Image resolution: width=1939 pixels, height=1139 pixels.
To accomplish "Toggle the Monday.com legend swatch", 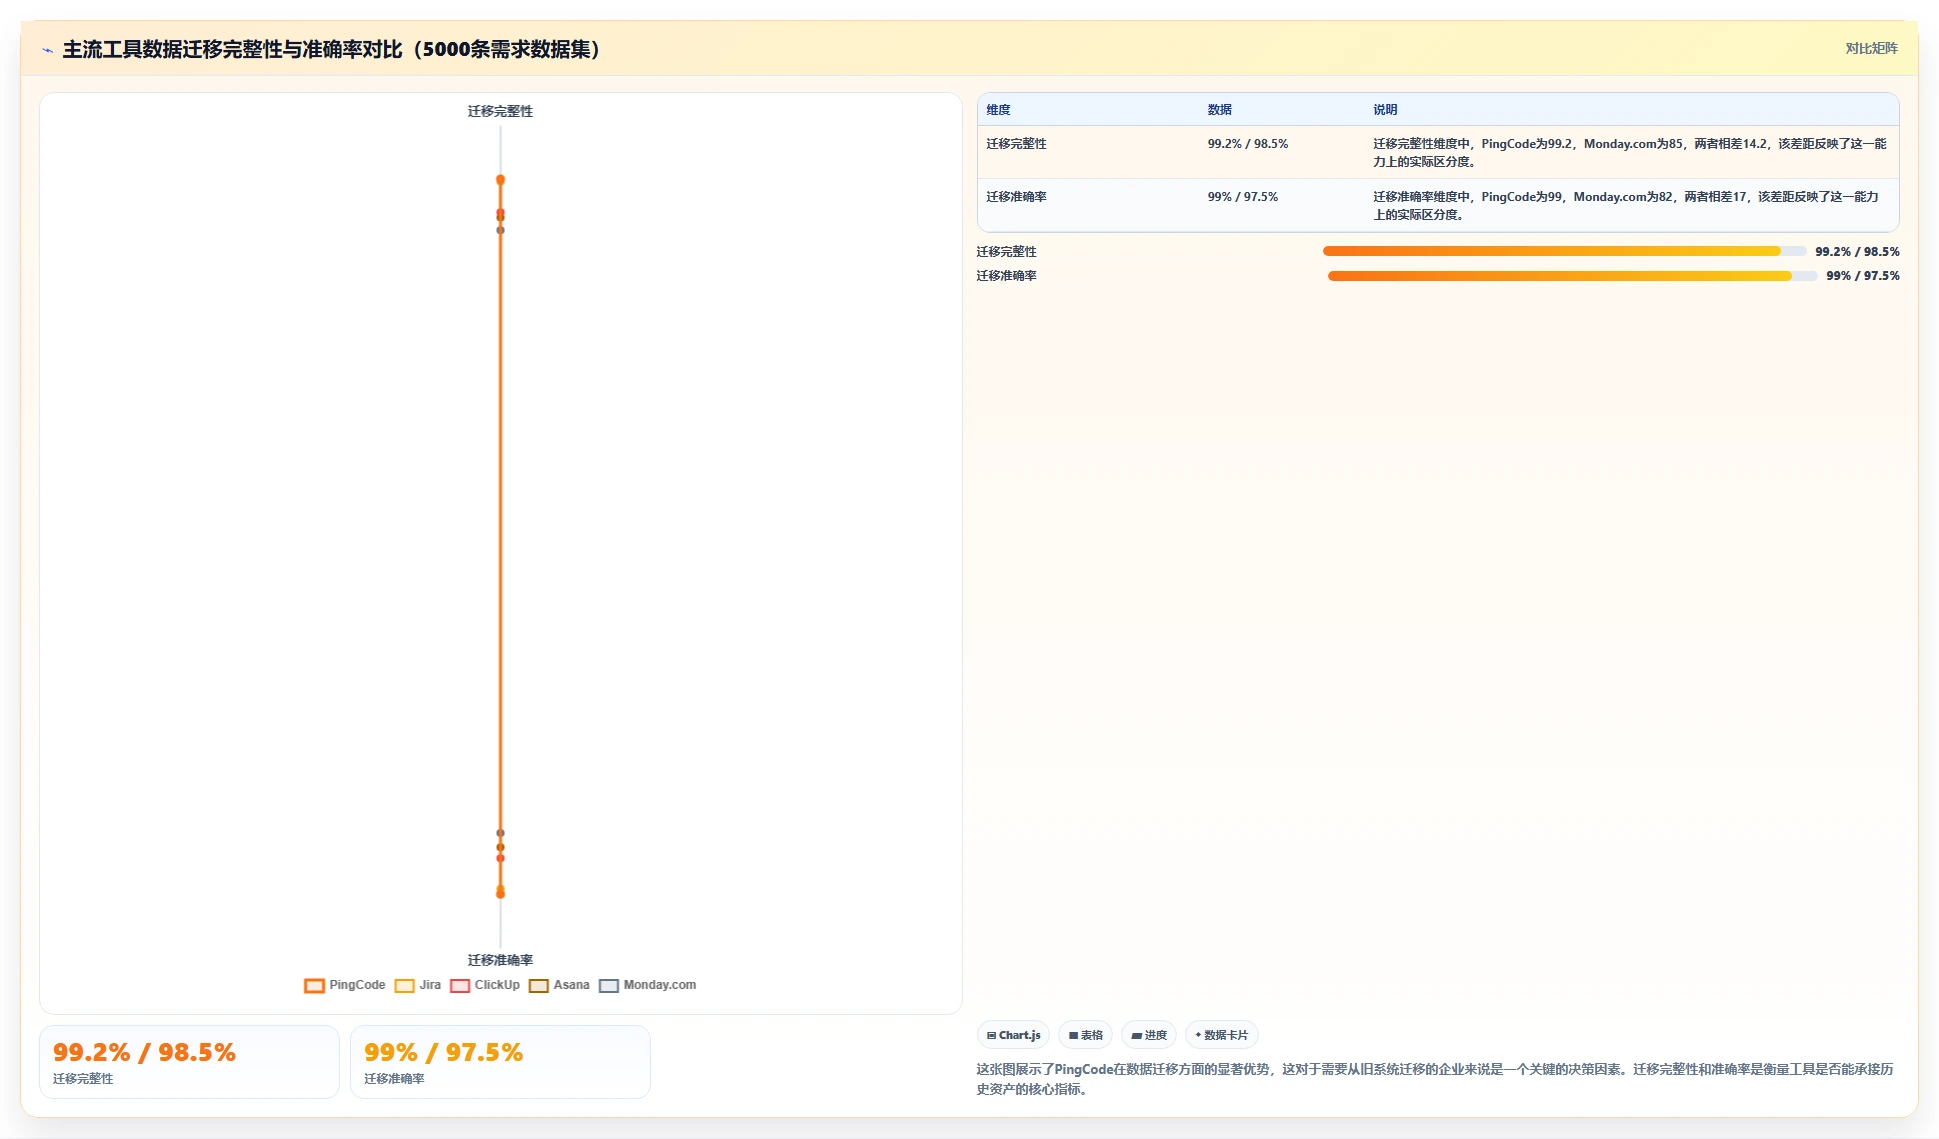I will pyautogui.click(x=609, y=985).
